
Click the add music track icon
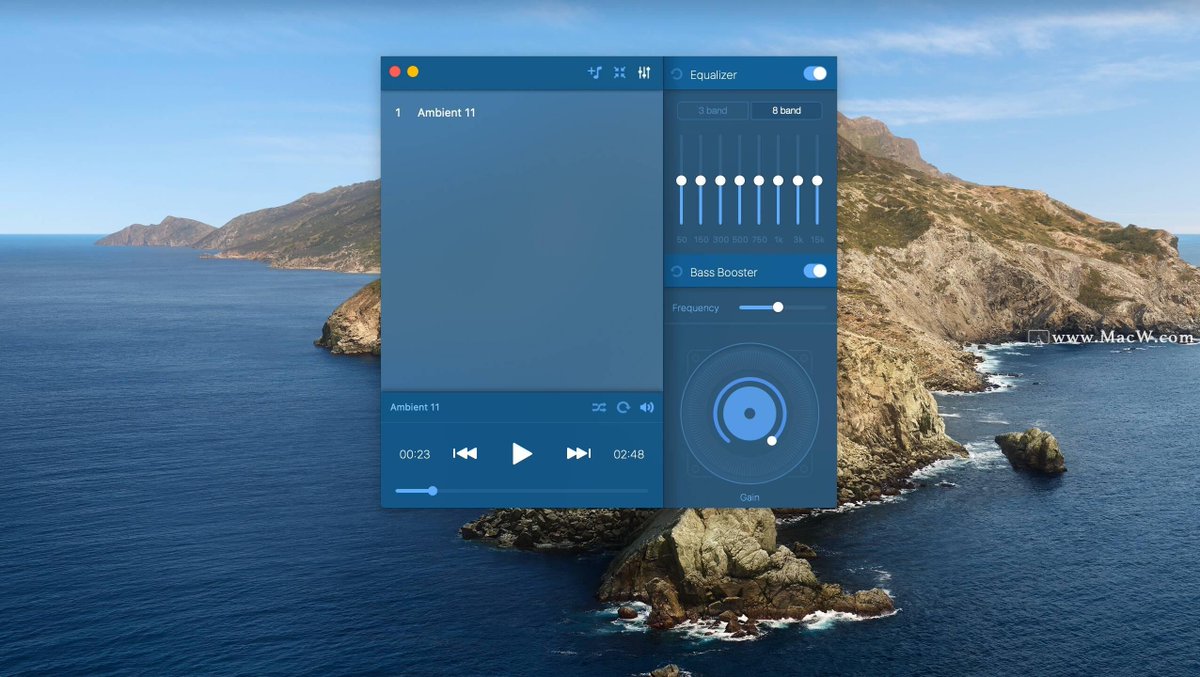[x=594, y=72]
